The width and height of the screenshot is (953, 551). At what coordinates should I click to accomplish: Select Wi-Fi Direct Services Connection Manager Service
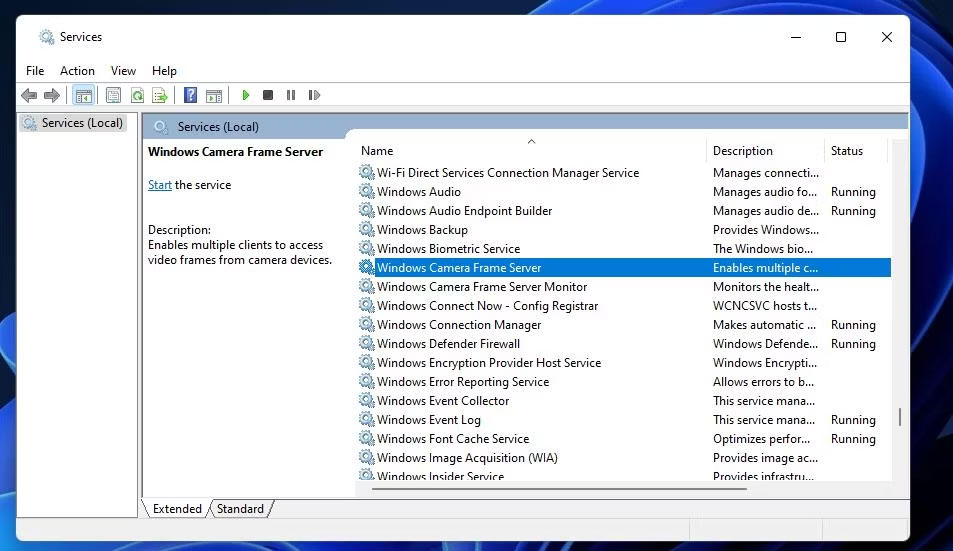(507, 173)
